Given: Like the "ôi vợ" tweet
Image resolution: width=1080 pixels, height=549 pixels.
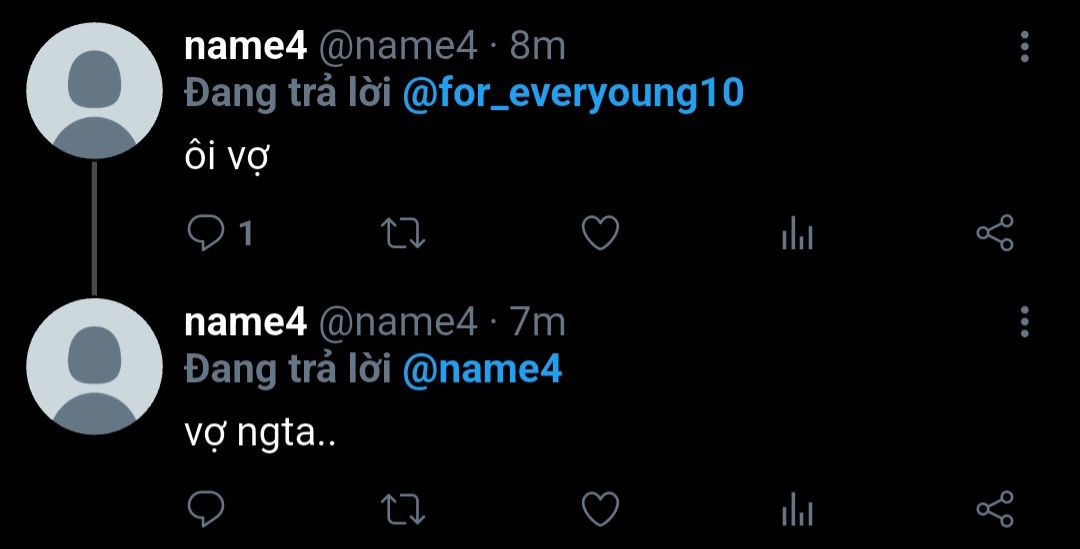Looking at the screenshot, I should point(600,234).
